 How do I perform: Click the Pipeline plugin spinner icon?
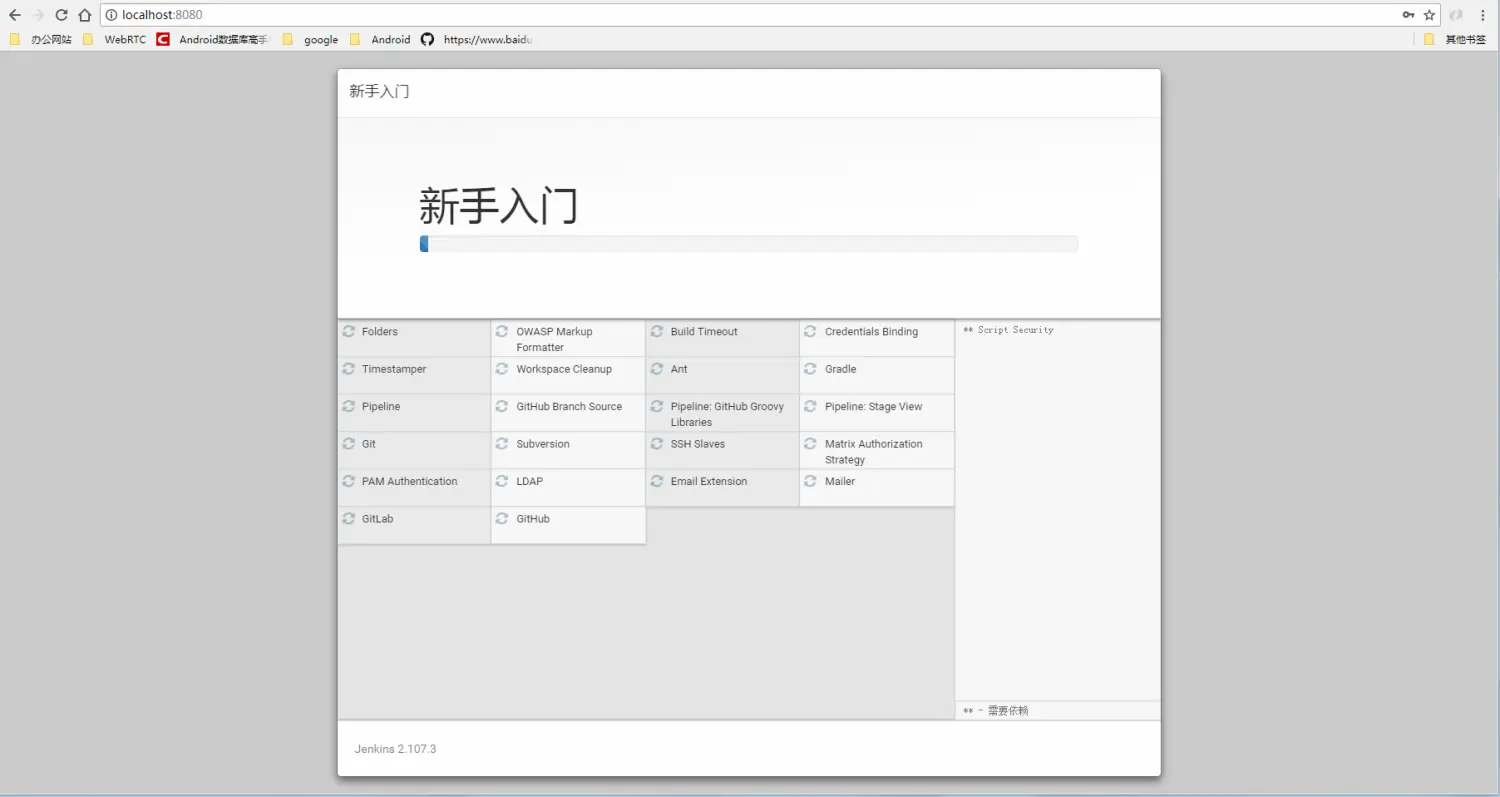point(348,406)
